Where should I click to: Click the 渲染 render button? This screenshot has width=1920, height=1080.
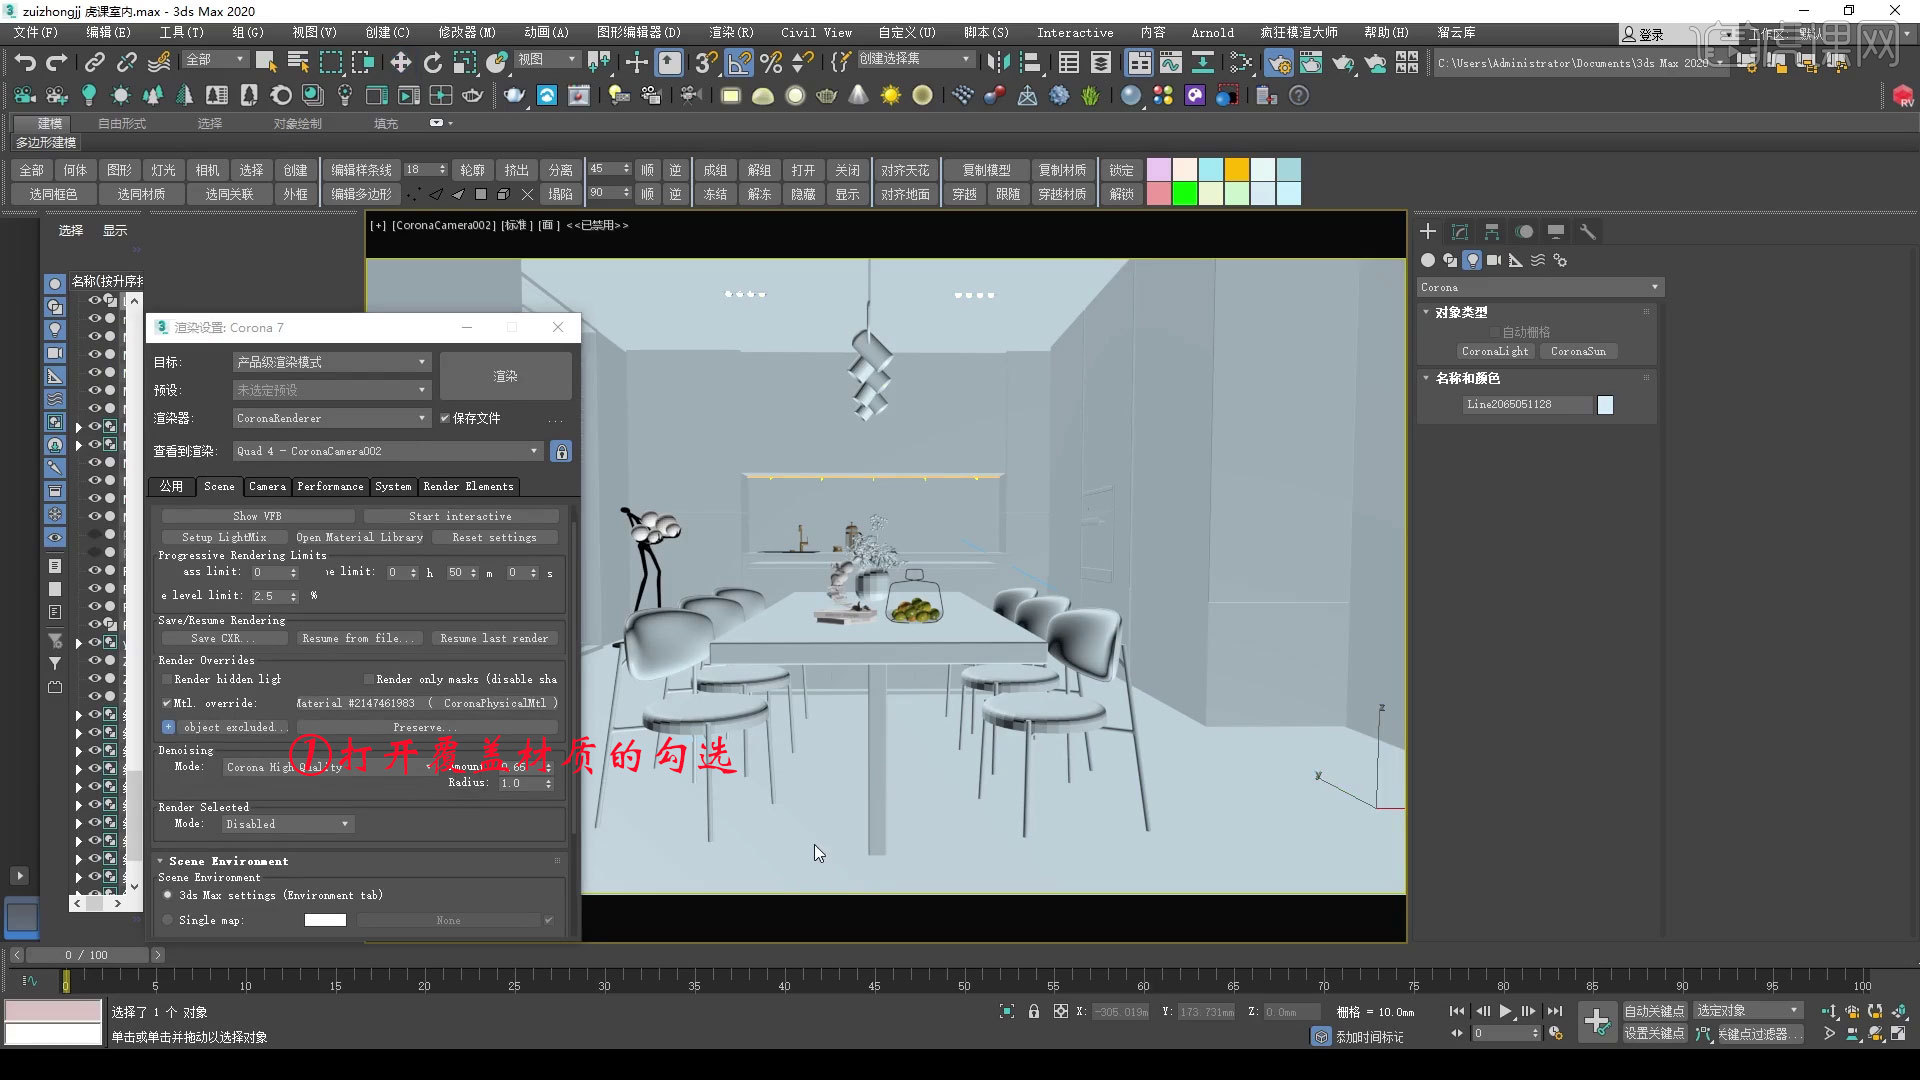pos(505,376)
